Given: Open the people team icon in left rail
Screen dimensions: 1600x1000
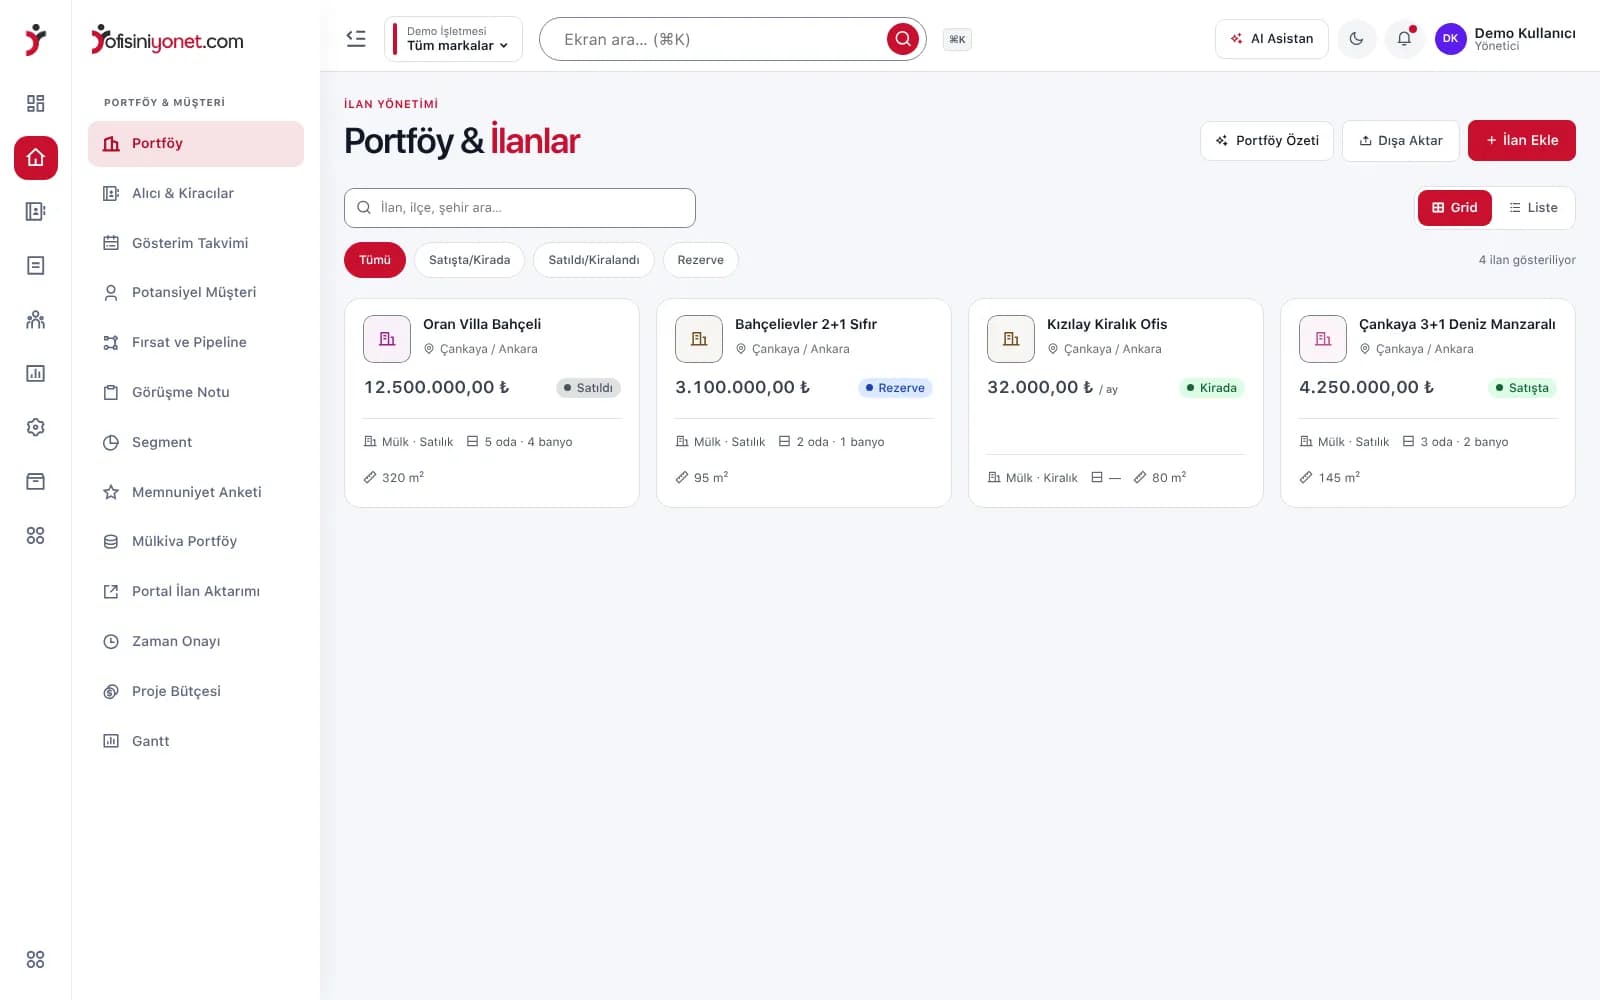Looking at the screenshot, I should pyautogui.click(x=35, y=319).
